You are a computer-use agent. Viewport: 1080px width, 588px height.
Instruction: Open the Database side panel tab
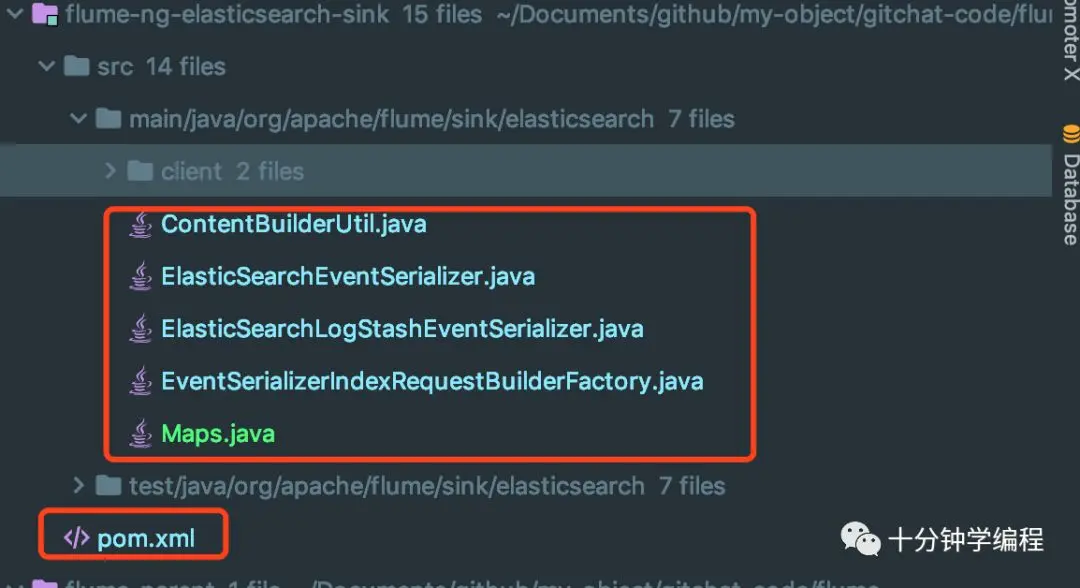click(1070, 198)
